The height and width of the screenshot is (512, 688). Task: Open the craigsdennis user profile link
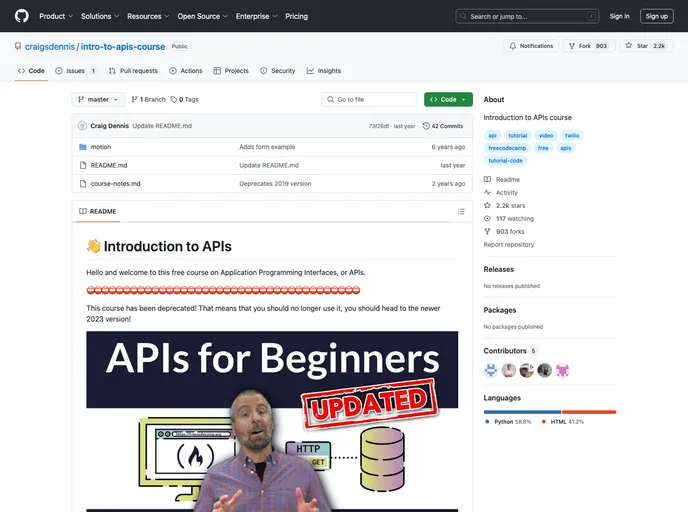click(50, 47)
